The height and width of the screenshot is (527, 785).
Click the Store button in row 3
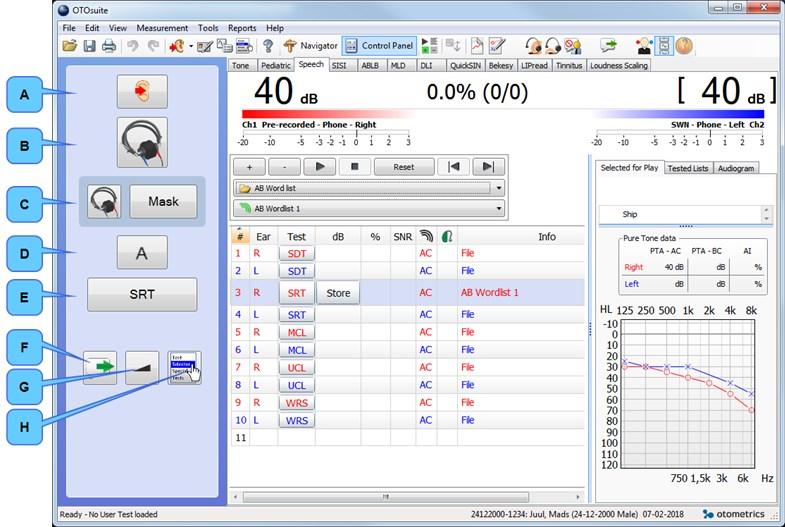338,293
